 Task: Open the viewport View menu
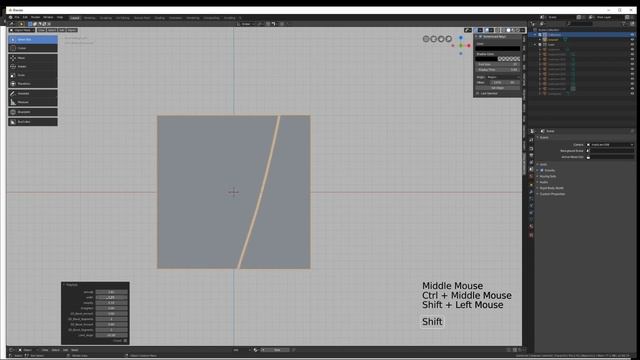41,30
